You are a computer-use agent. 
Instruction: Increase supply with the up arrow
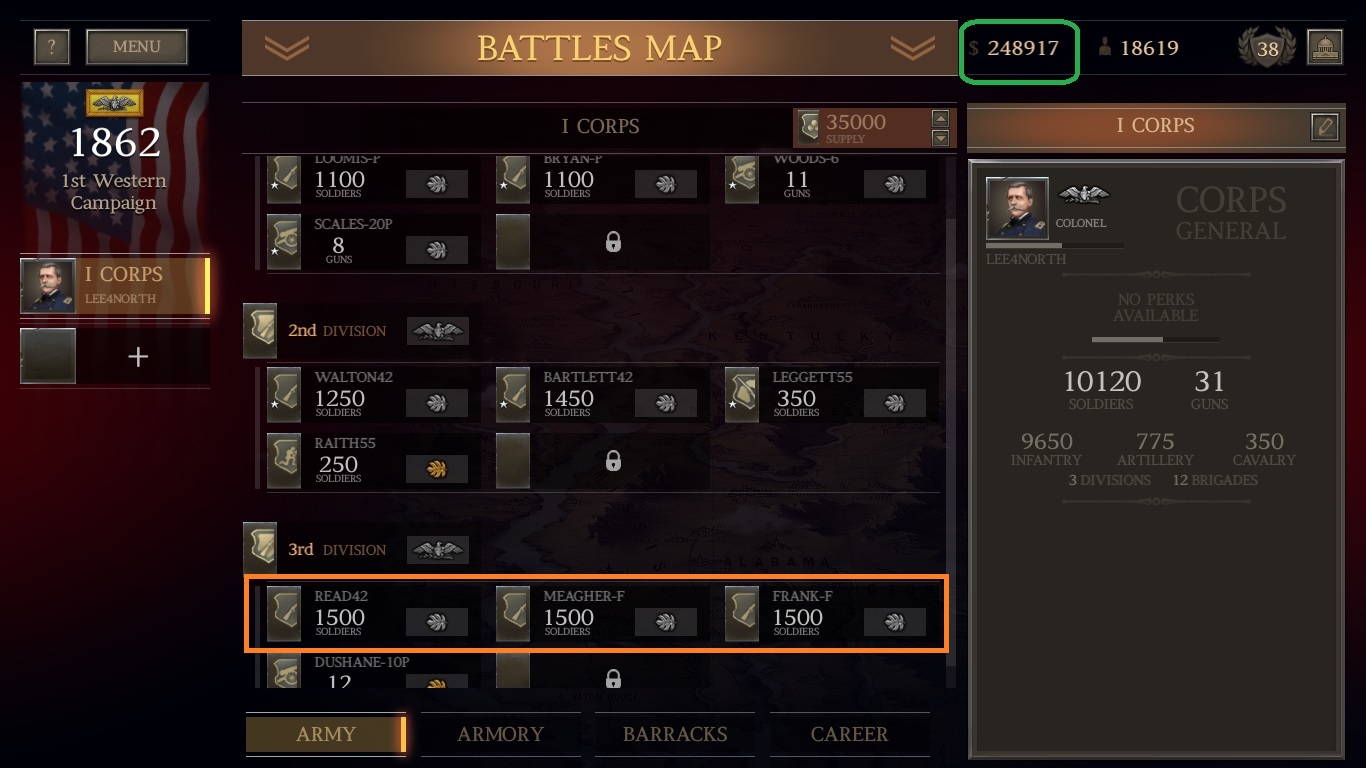[x=940, y=118]
